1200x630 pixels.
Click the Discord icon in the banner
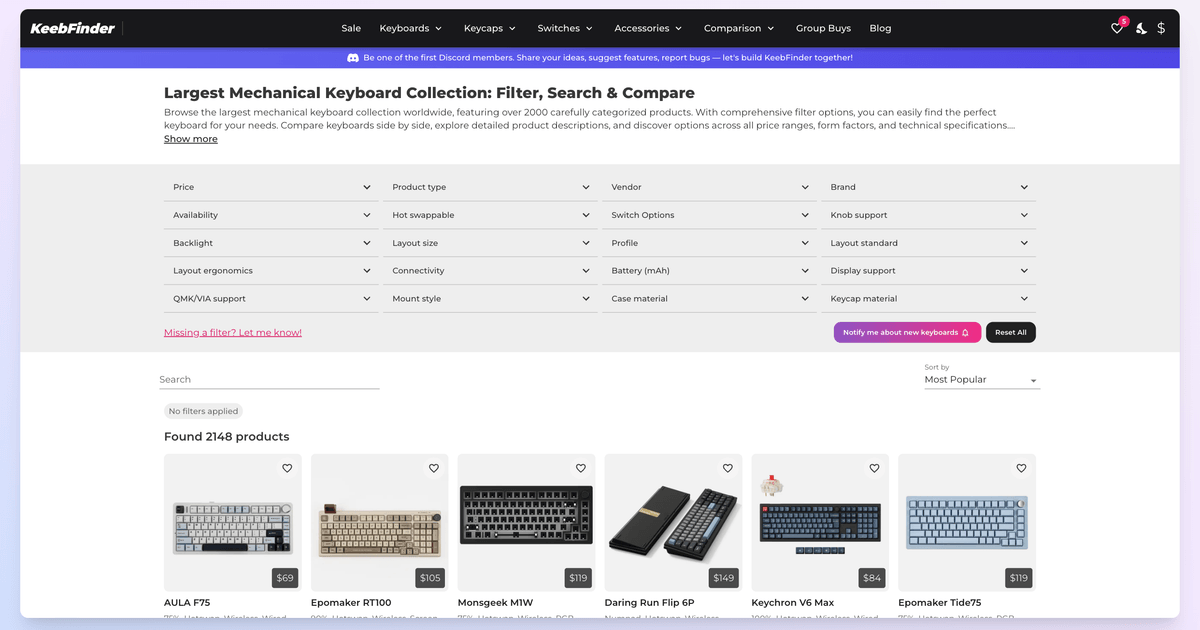coord(353,58)
